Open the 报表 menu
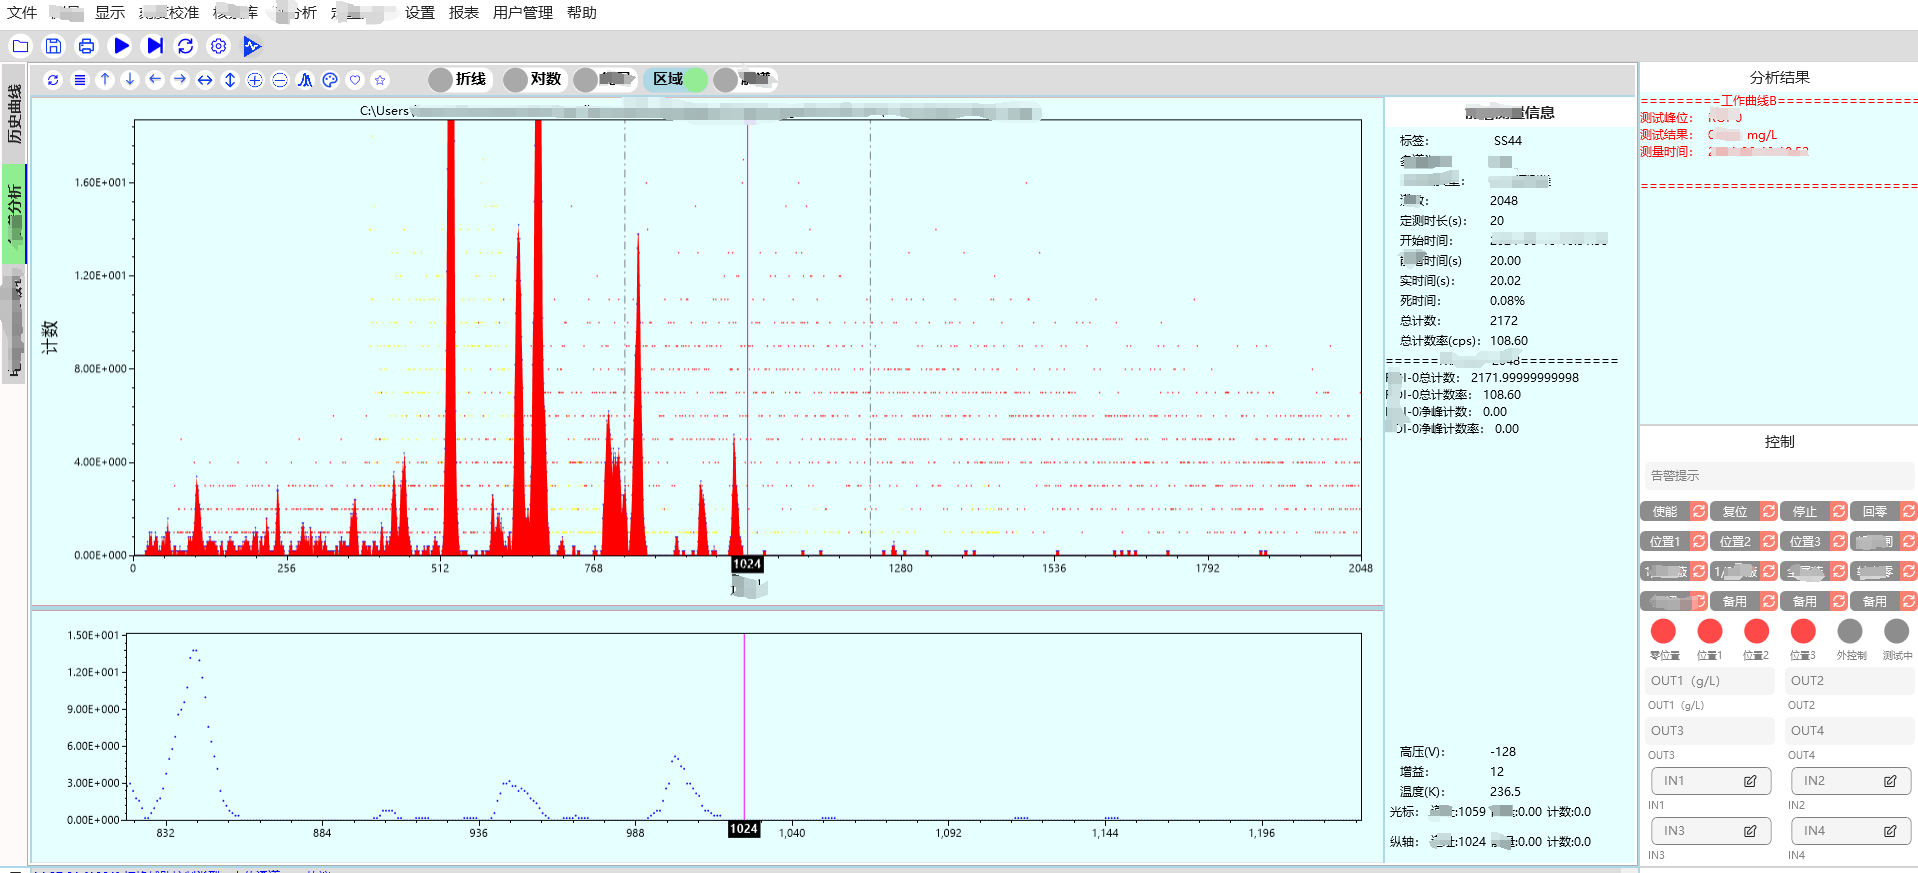1918x873 pixels. point(464,13)
